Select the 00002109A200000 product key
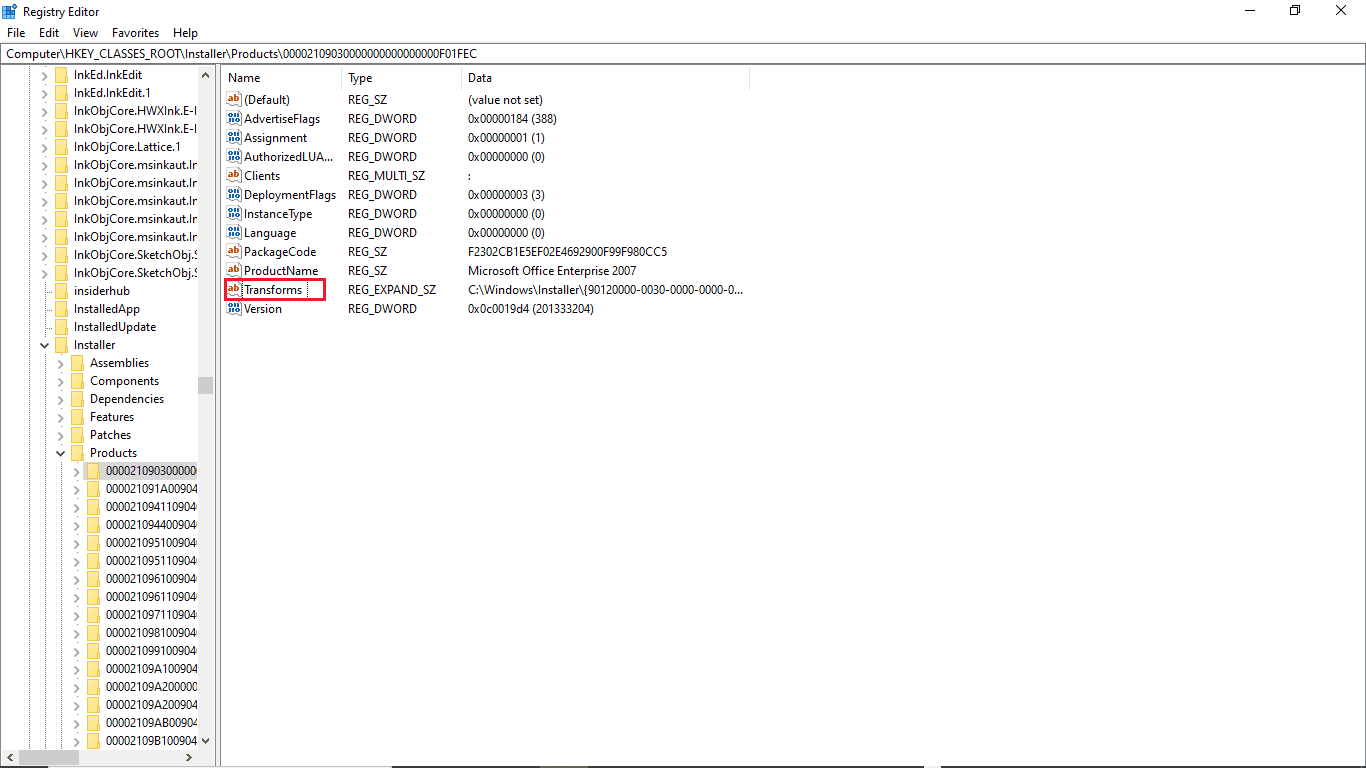Viewport: 1366px width, 768px height. [x=151, y=687]
